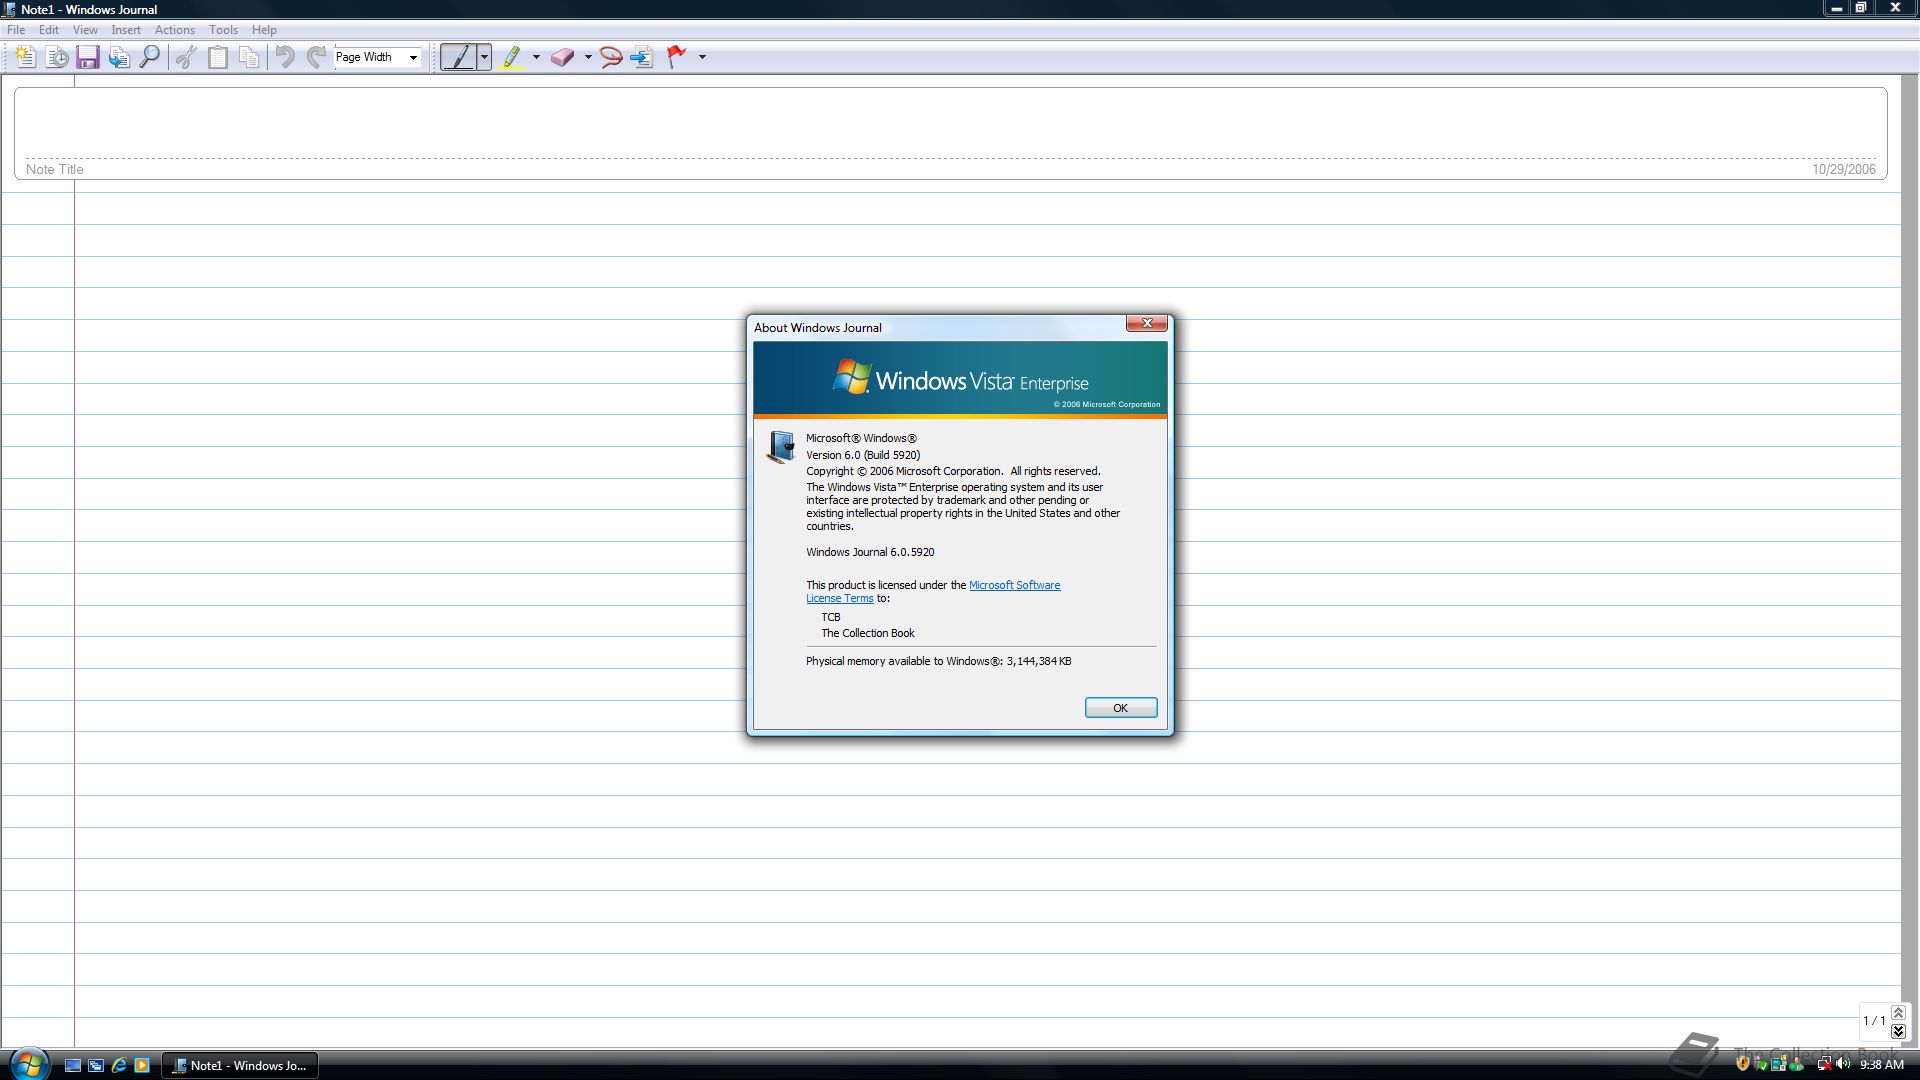
Task: Go to previous page with double up arrow
Action: (x=1898, y=1013)
